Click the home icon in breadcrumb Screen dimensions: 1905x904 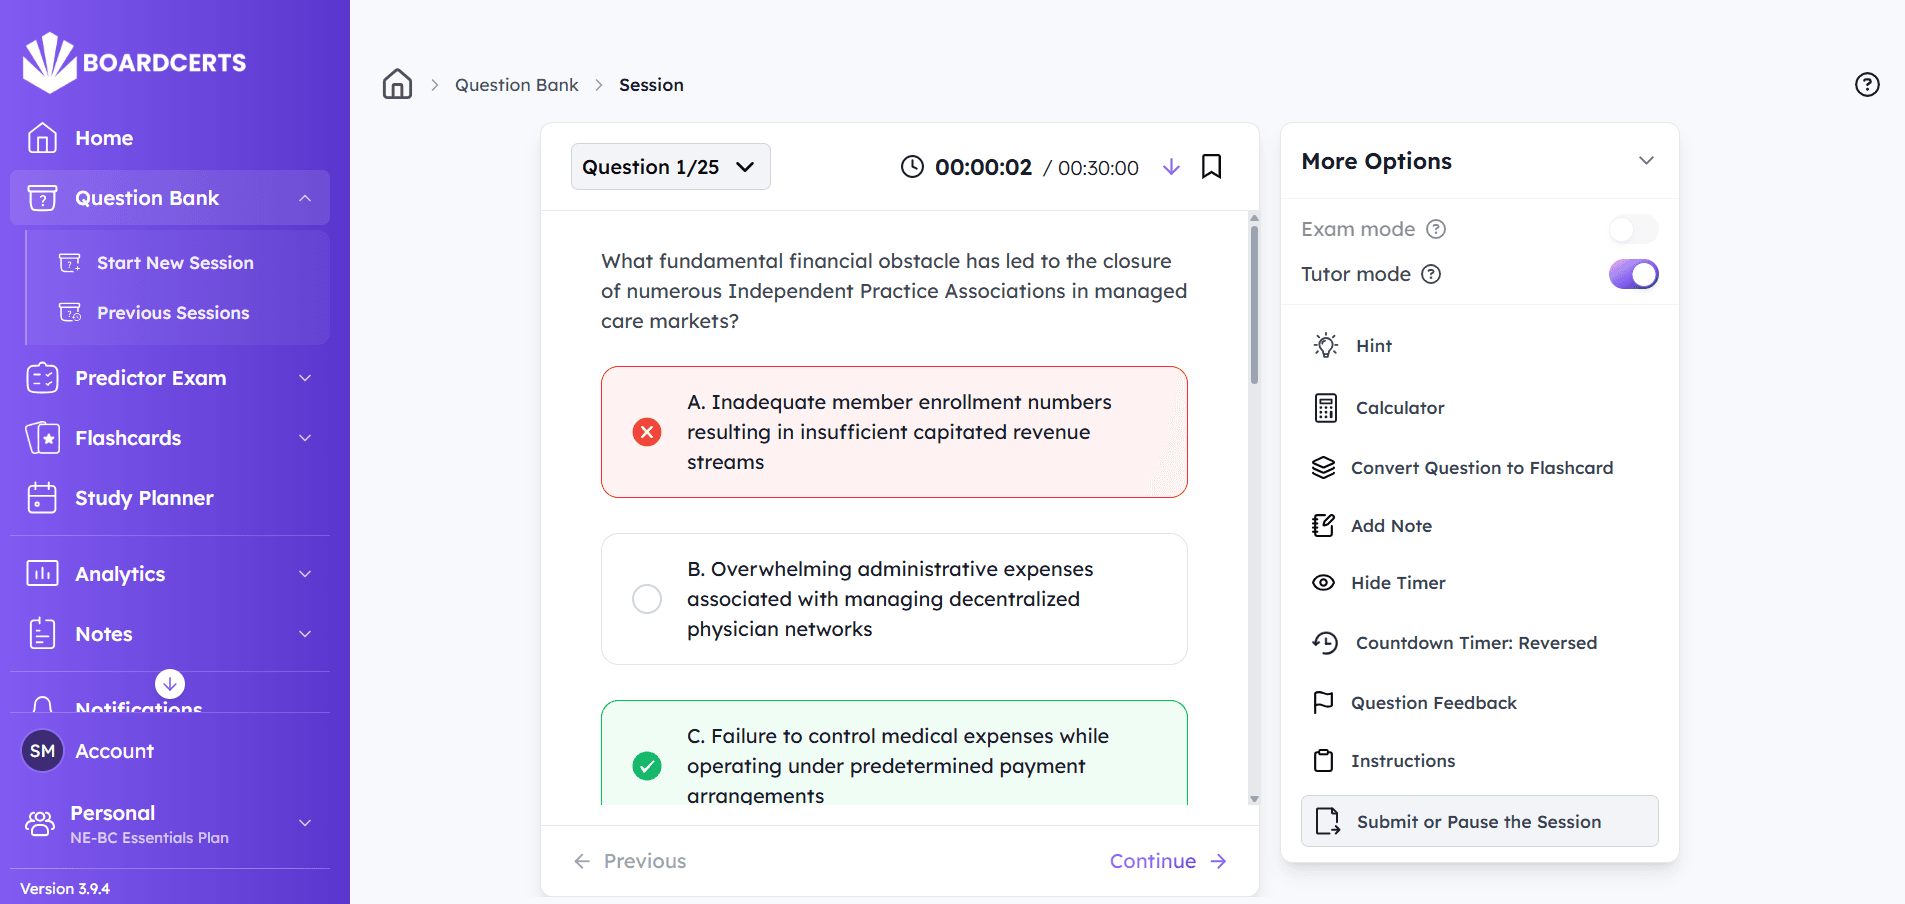(397, 84)
